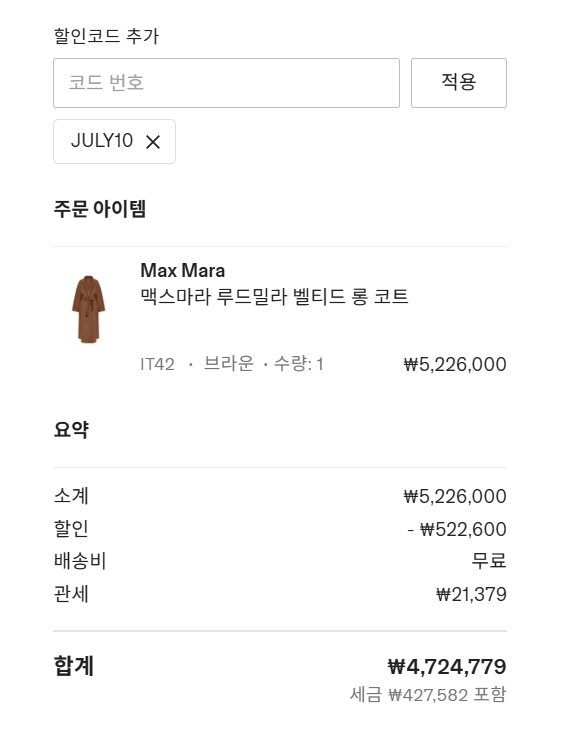Image resolution: width=574 pixels, height=729 pixels.
Task: Click the 브라운 color detail
Action: click(229, 363)
